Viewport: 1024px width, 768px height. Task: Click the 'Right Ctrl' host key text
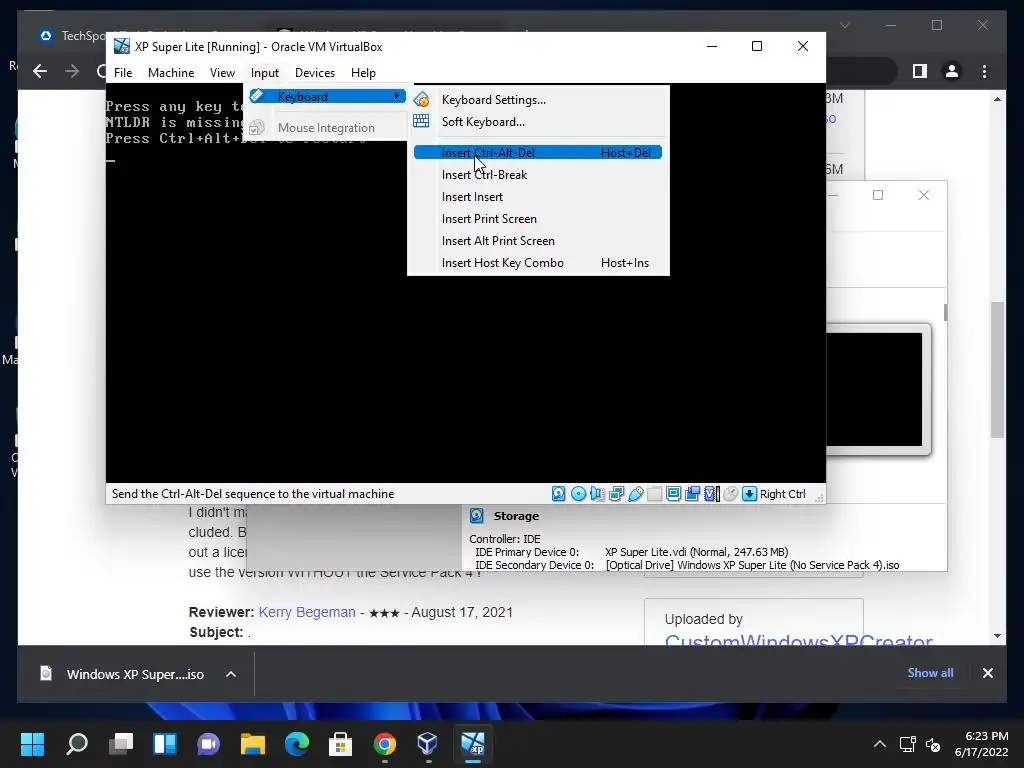pyautogui.click(x=782, y=494)
